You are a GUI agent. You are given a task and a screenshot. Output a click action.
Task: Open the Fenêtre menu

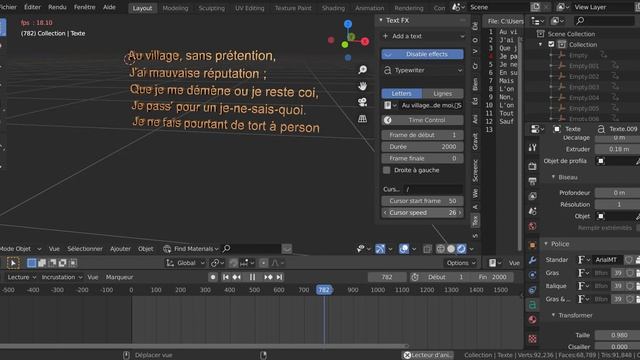84,7
